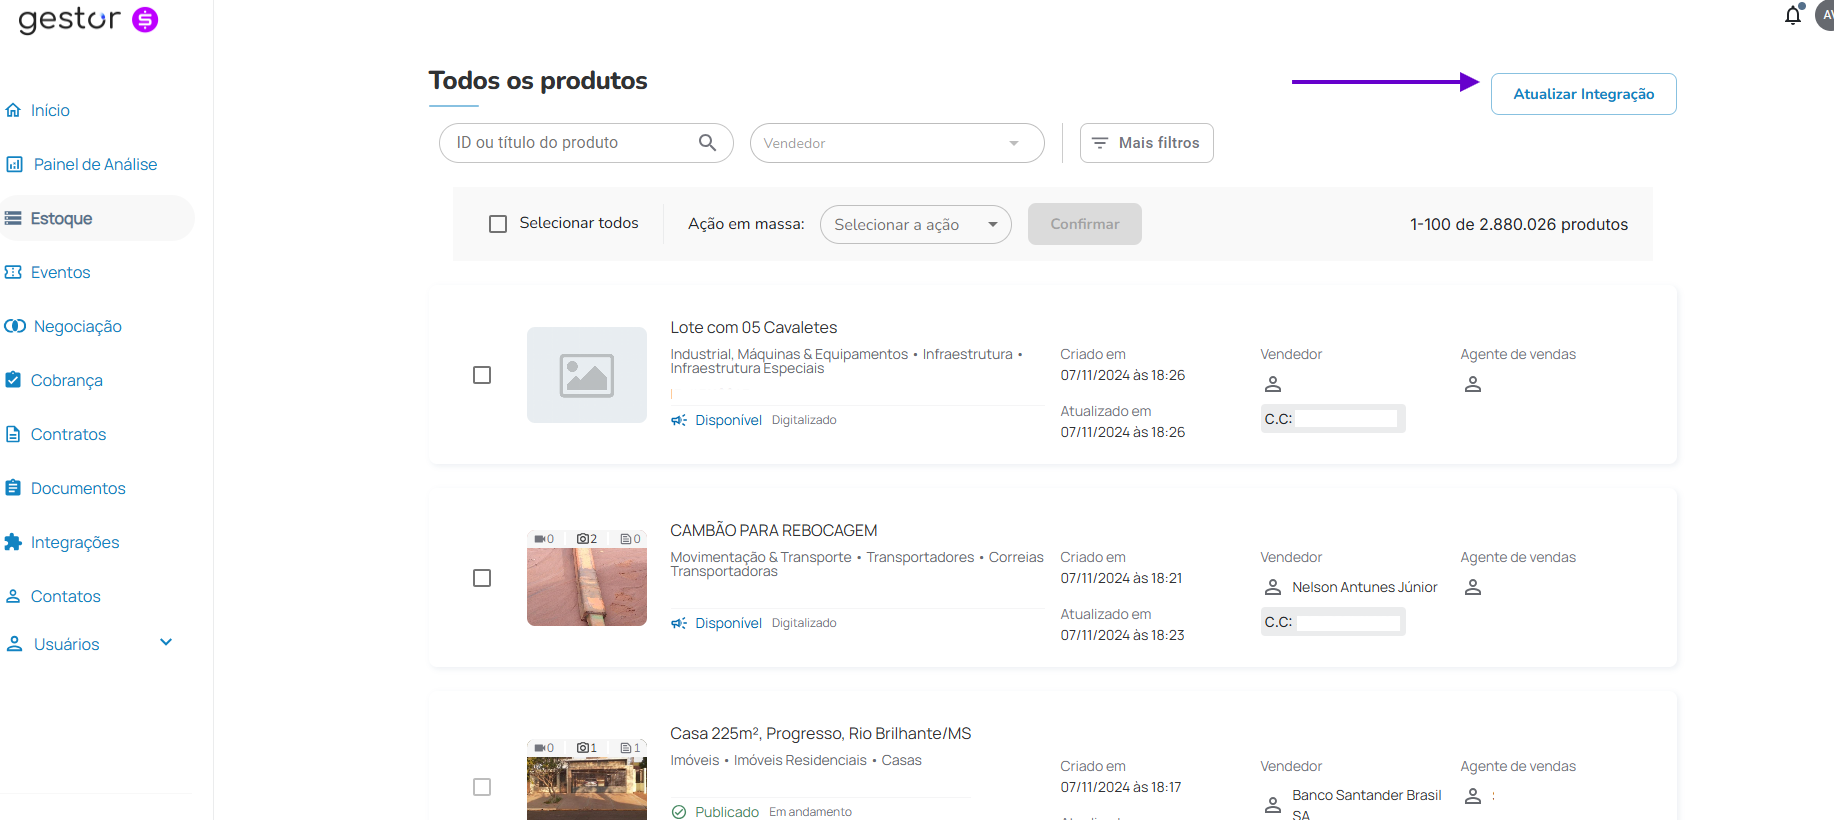The width and height of the screenshot is (1834, 820).
Task: Click the Integrações puzzle icon
Action: click(13, 542)
